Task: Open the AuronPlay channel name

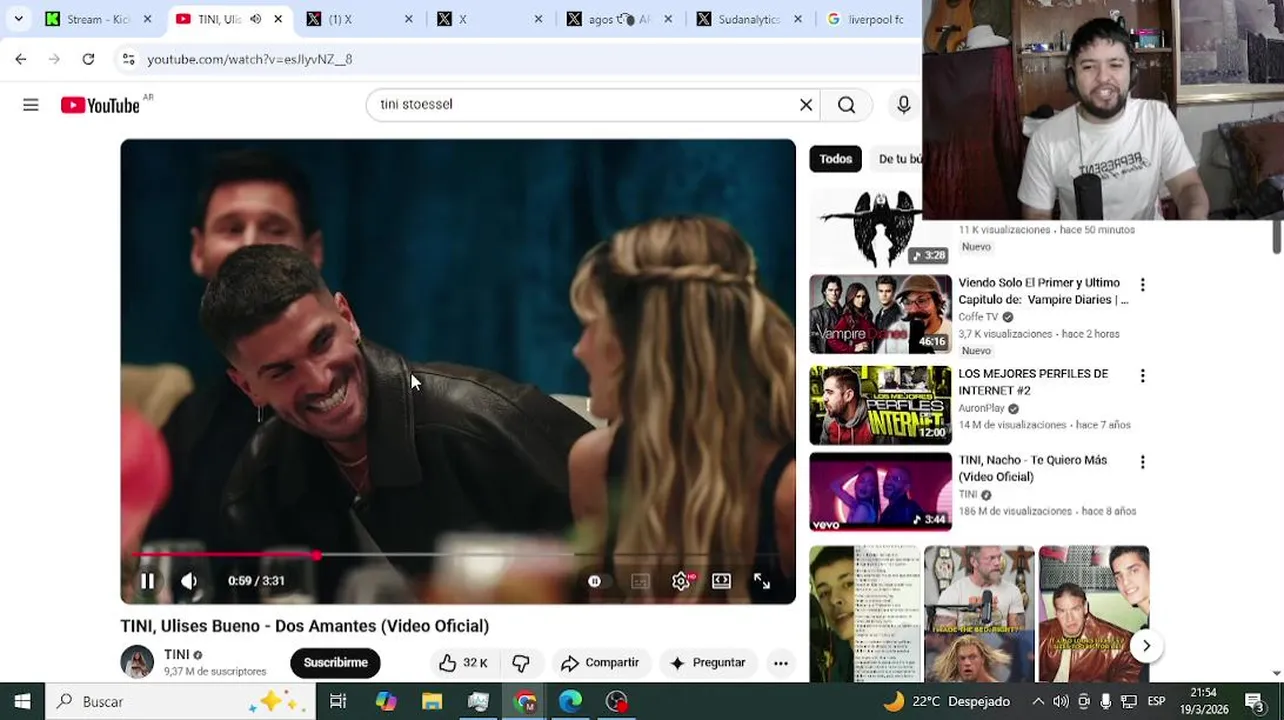Action: [x=981, y=408]
